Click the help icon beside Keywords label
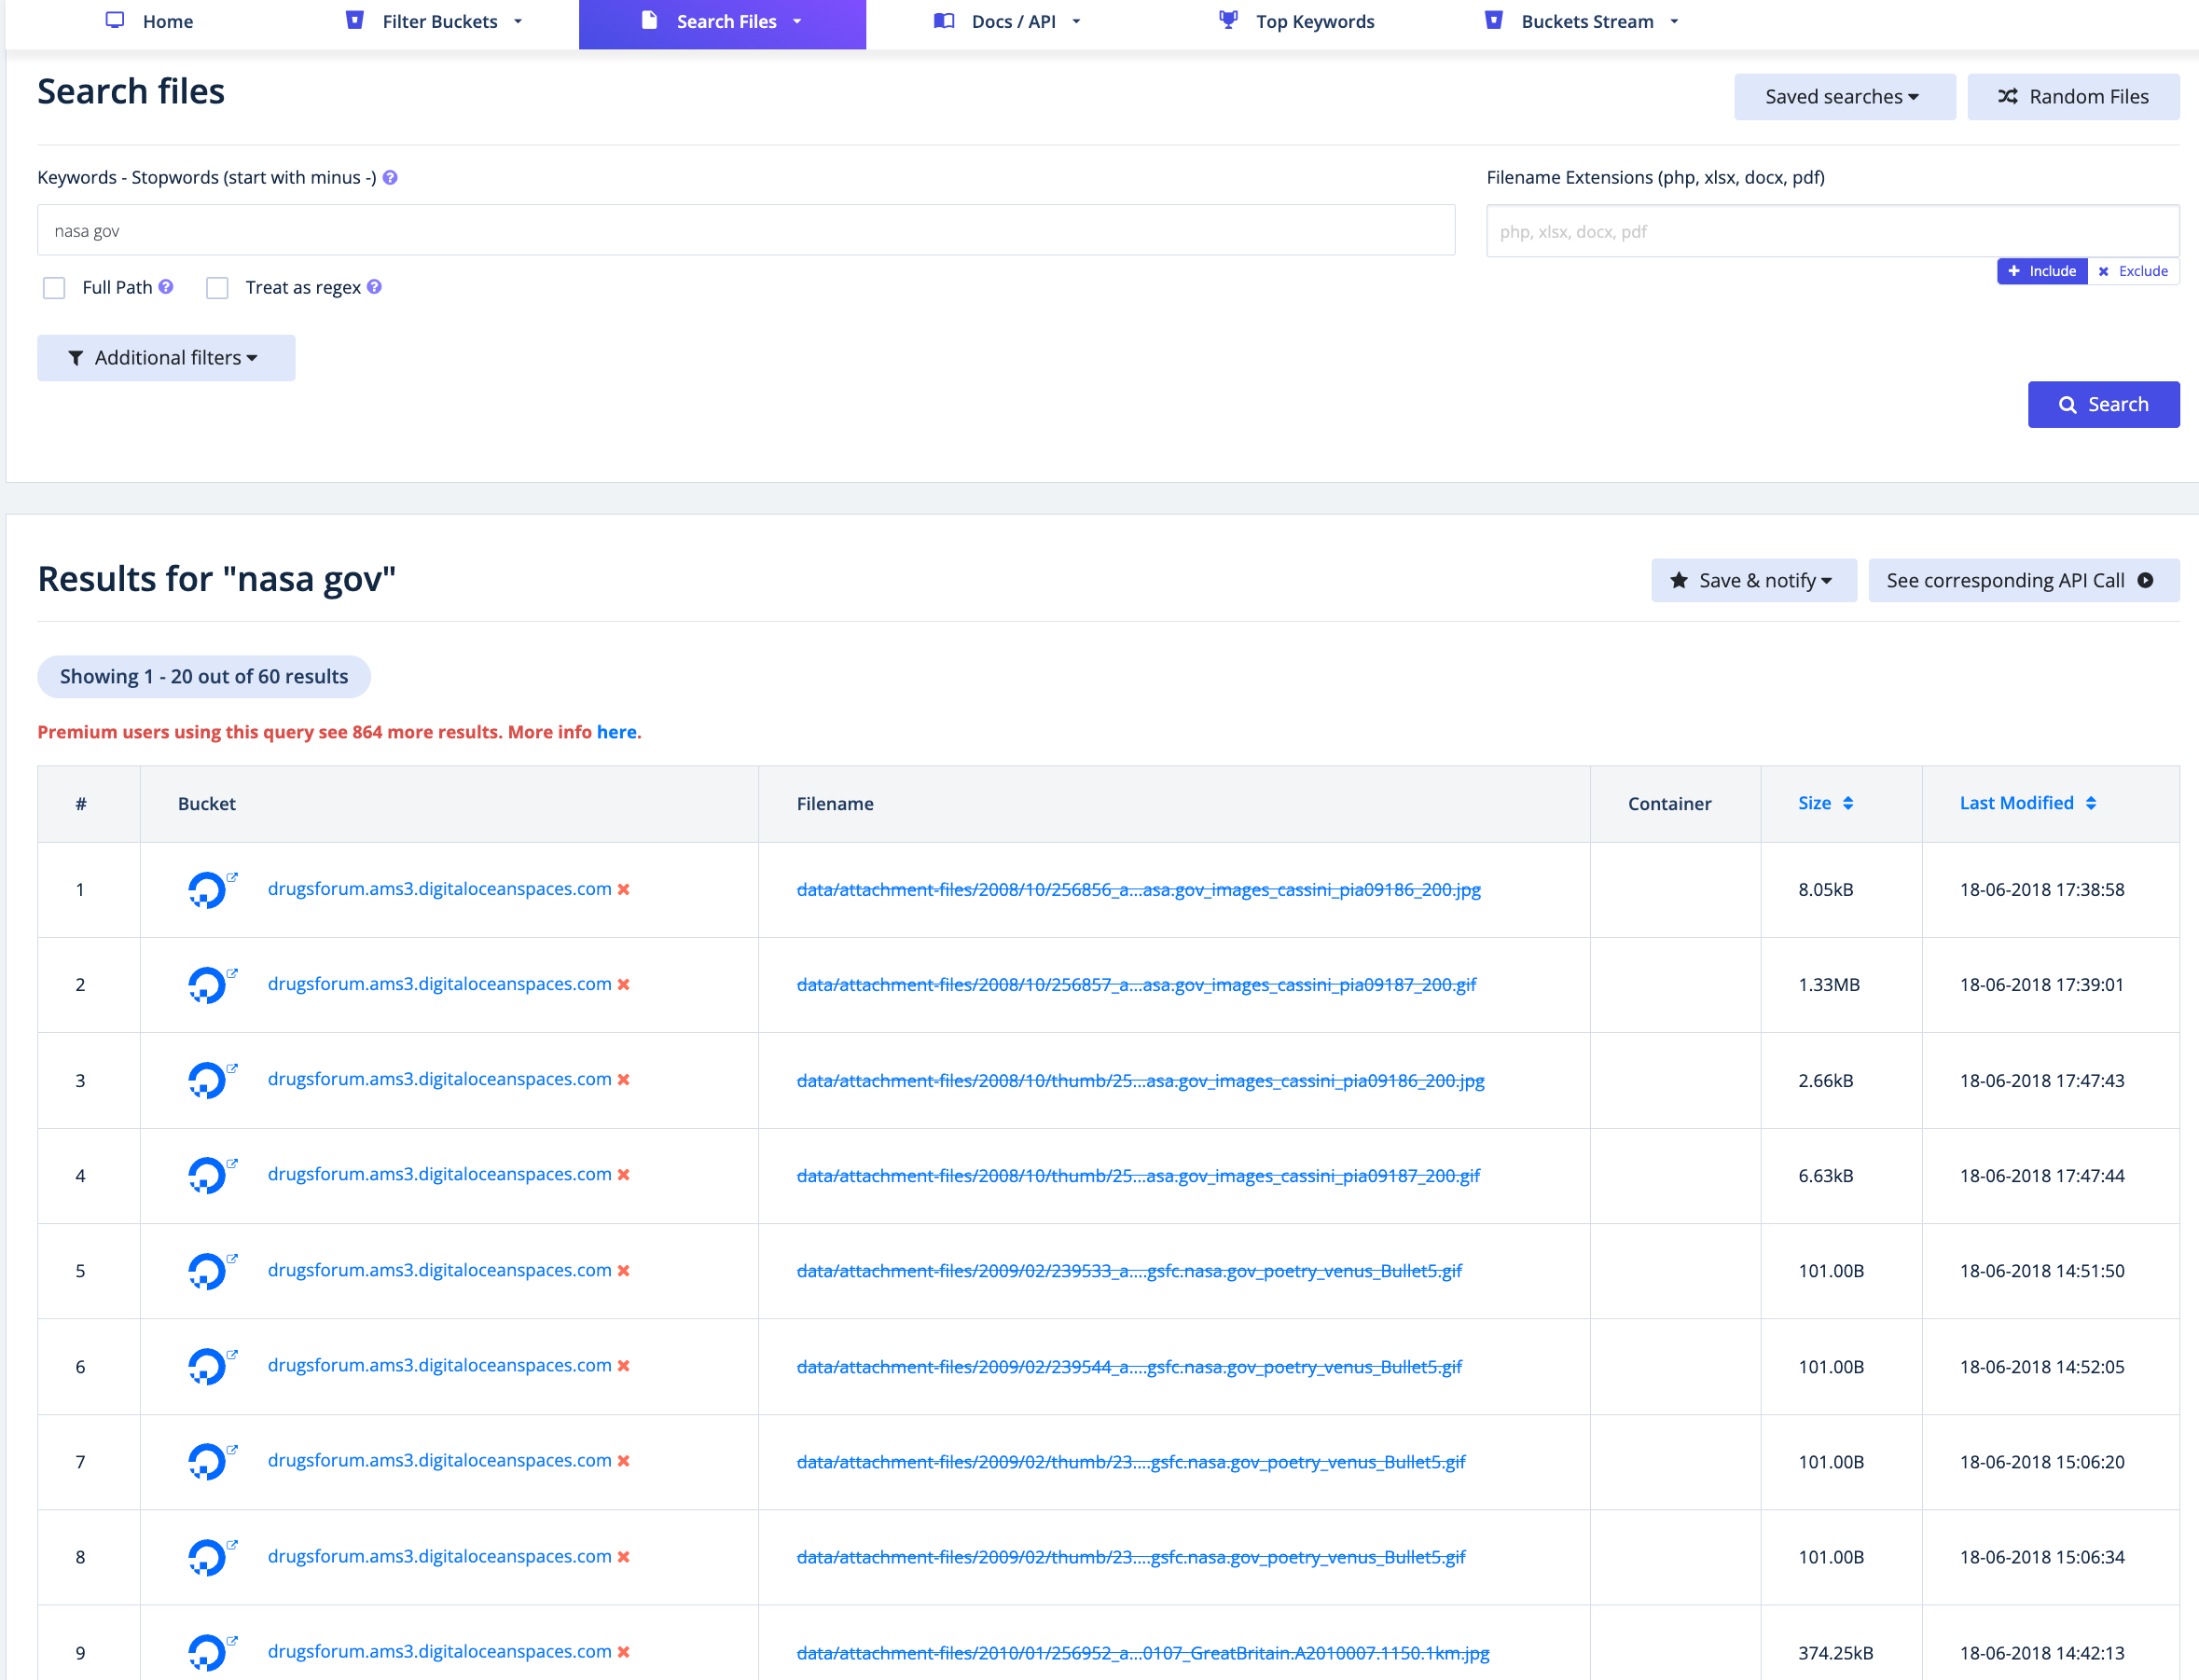 pyautogui.click(x=390, y=177)
